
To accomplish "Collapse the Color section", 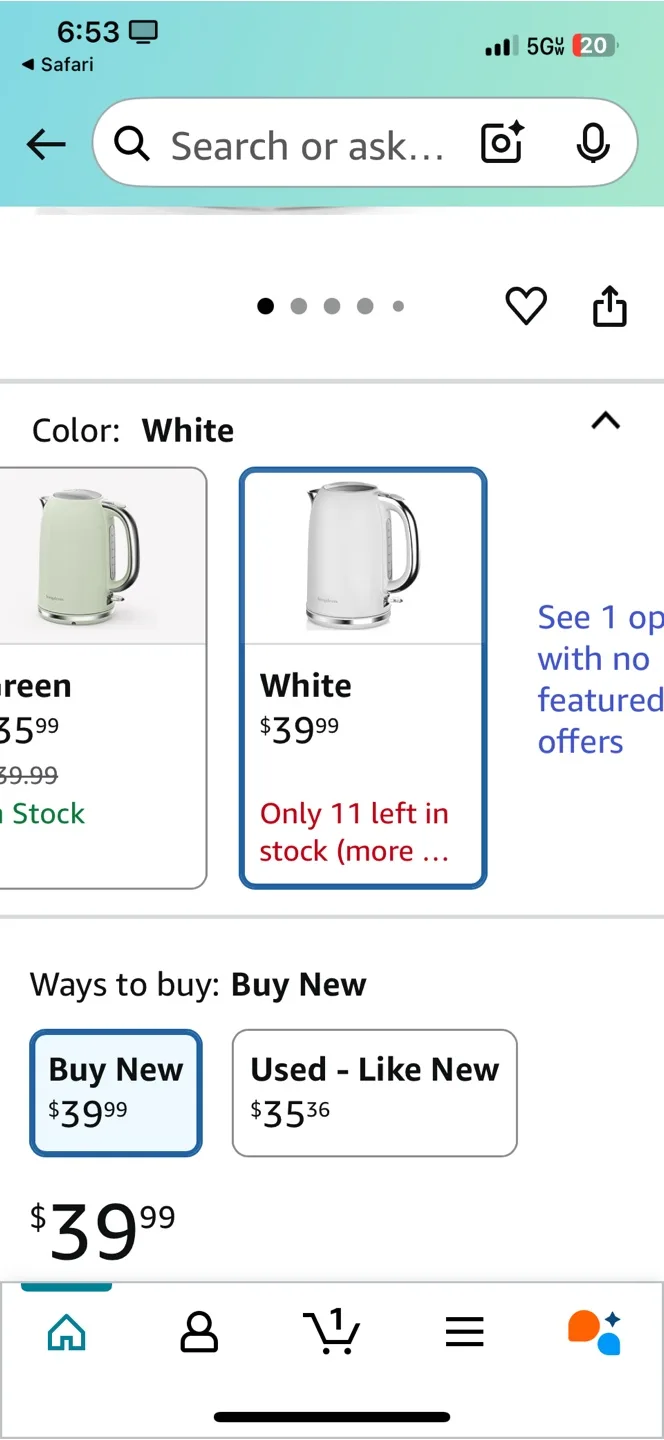I will click(606, 421).
